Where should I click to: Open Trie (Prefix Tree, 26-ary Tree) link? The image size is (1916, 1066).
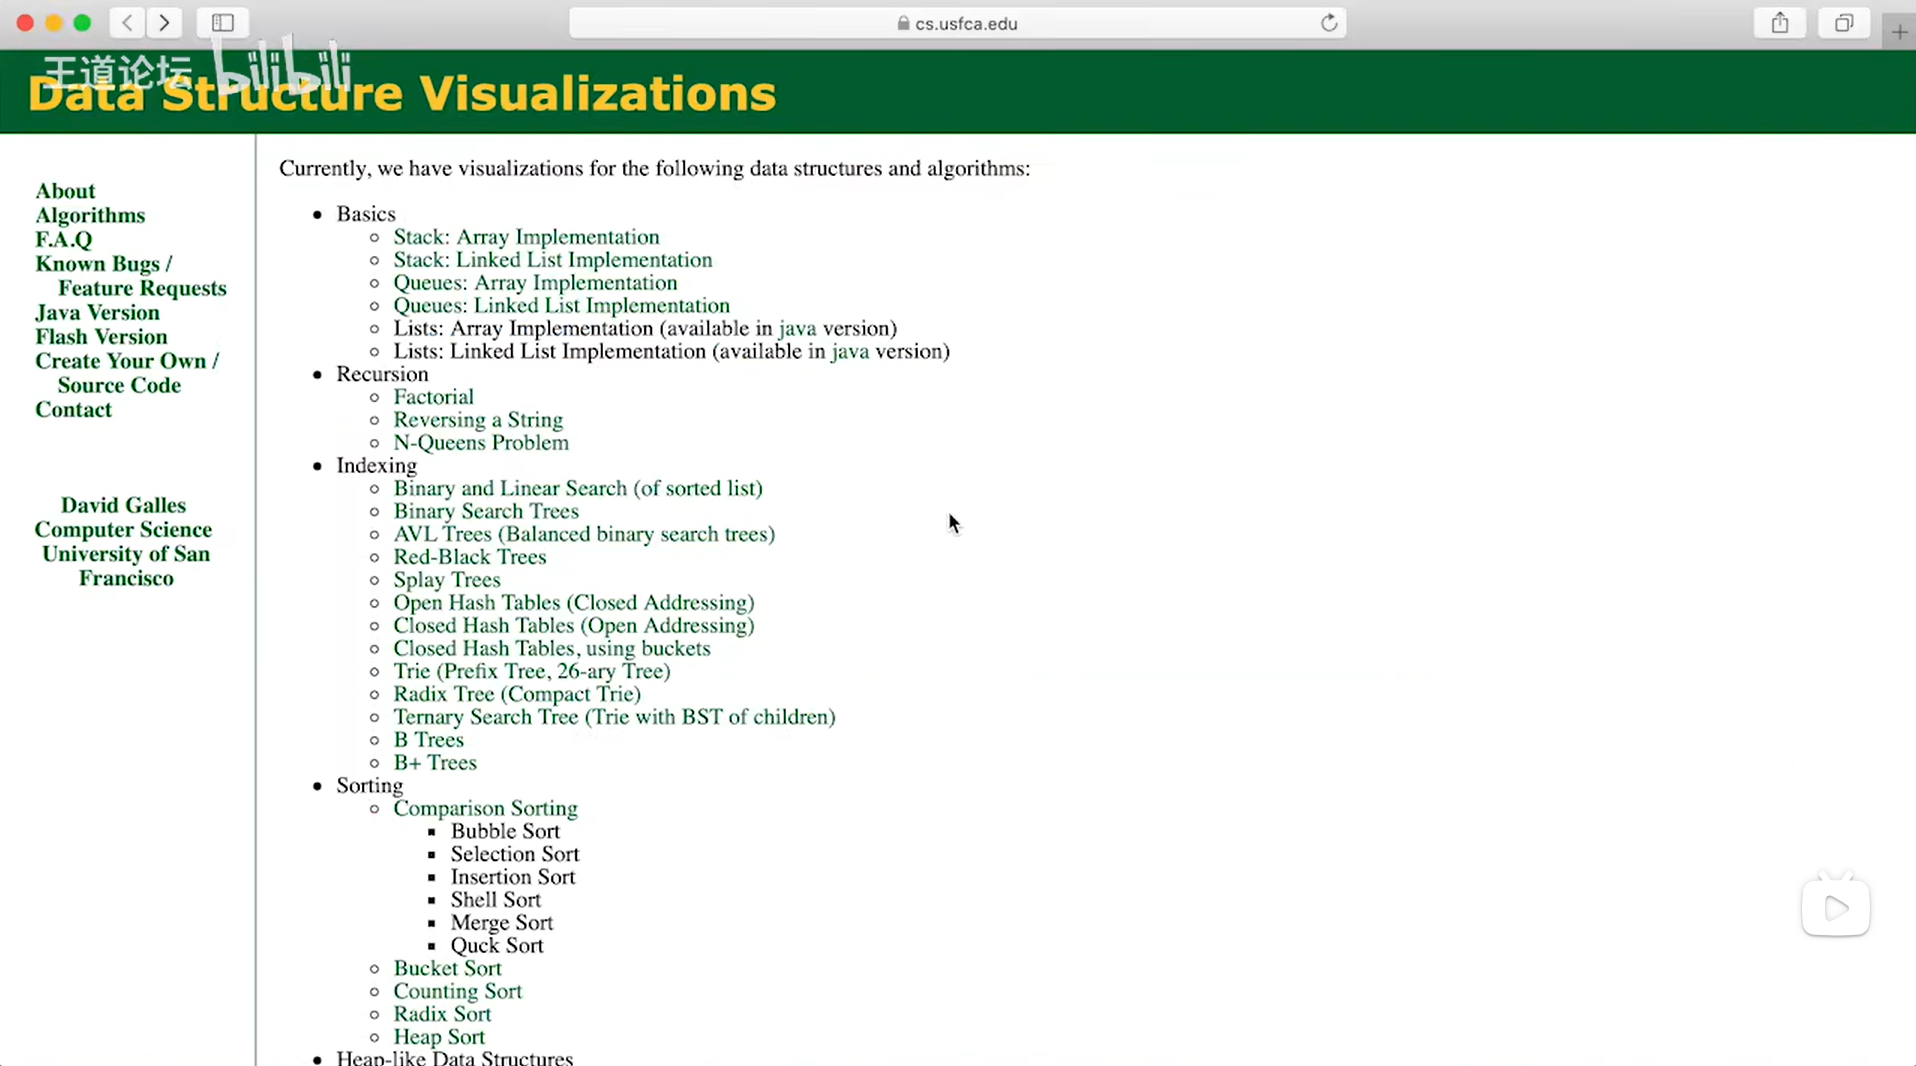[x=532, y=673]
